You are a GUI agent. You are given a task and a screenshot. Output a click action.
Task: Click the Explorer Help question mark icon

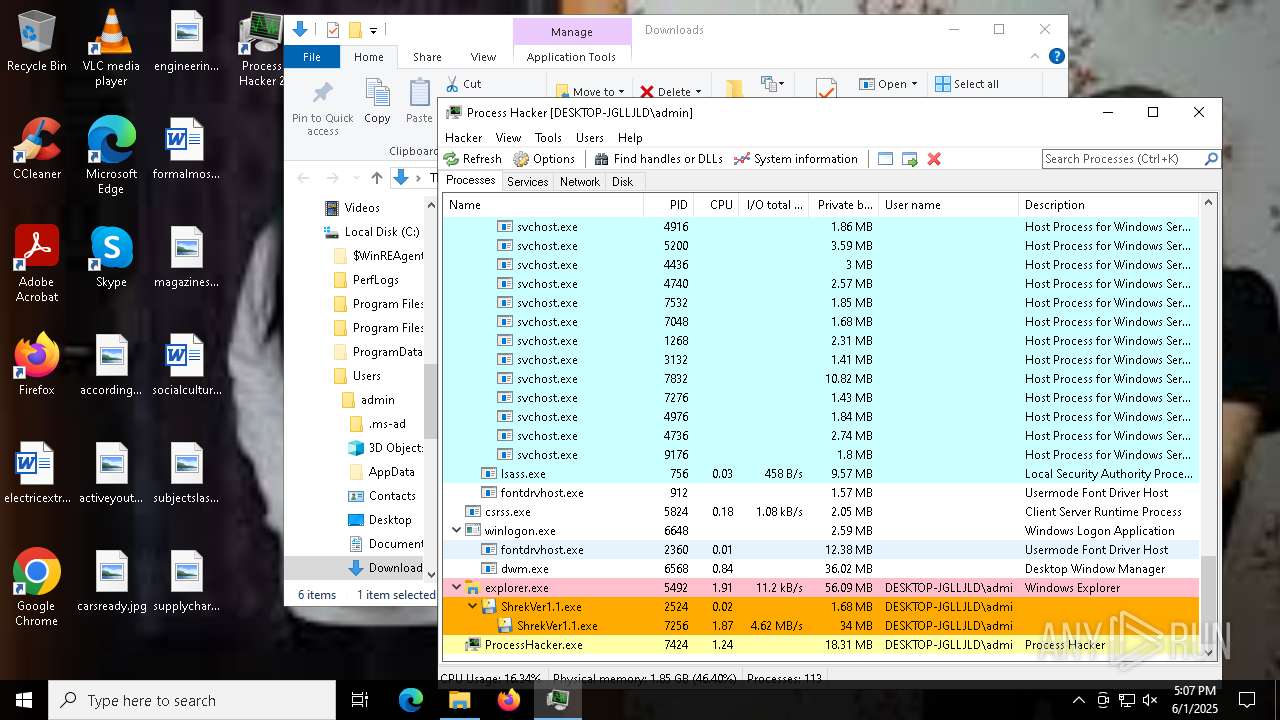click(x=1056, y=57)
